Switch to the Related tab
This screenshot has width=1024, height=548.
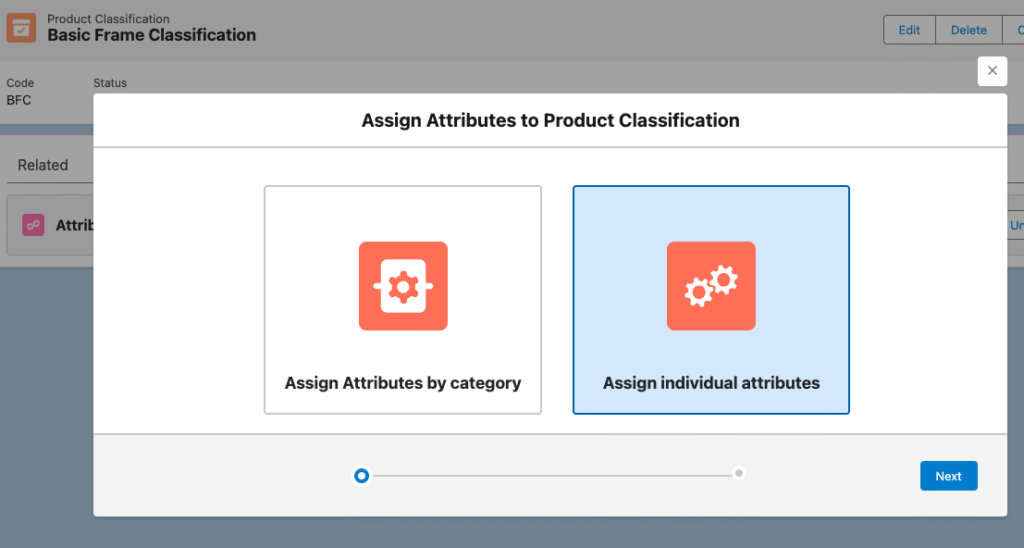point(43,165)
